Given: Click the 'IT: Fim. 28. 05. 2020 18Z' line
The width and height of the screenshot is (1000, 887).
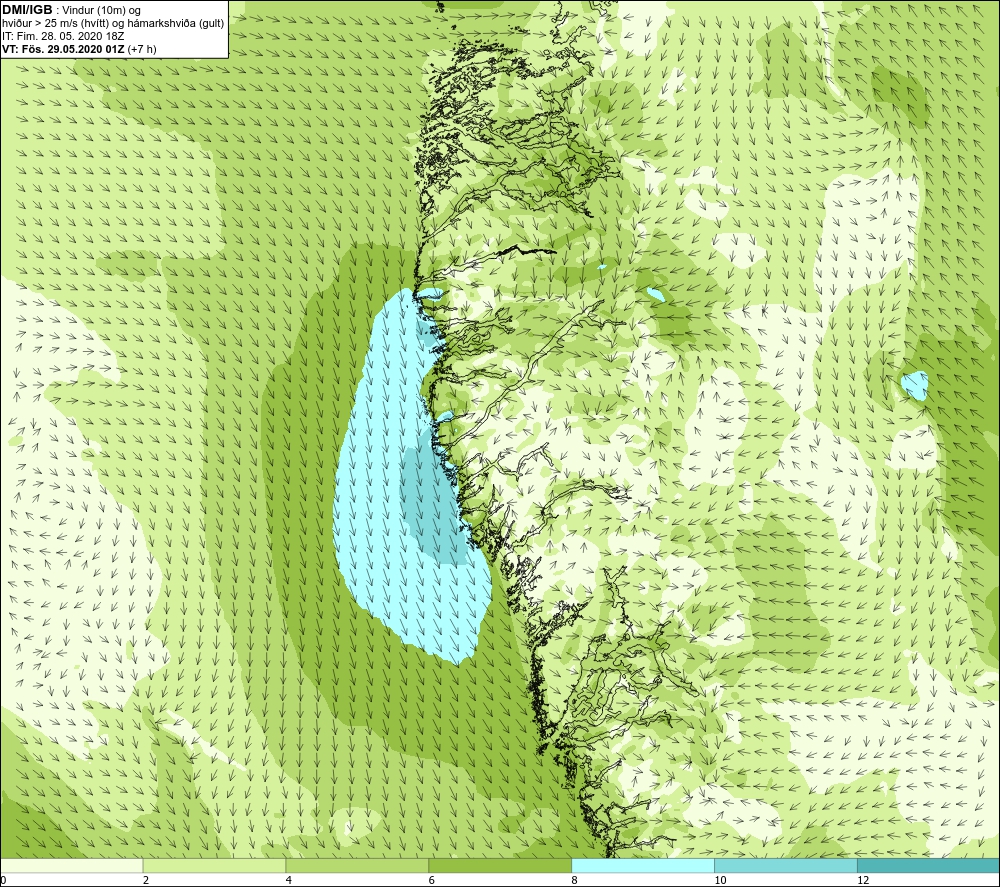Looking at the screenshot, I should [64, 36].
